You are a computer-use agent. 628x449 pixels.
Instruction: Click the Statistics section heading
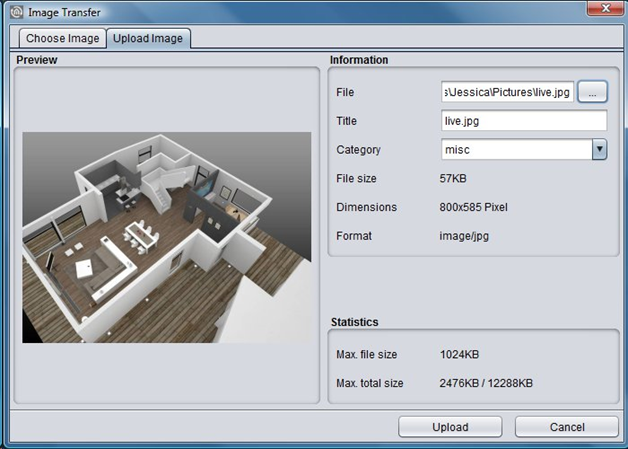pyautogui.click(x=354, y=322)
